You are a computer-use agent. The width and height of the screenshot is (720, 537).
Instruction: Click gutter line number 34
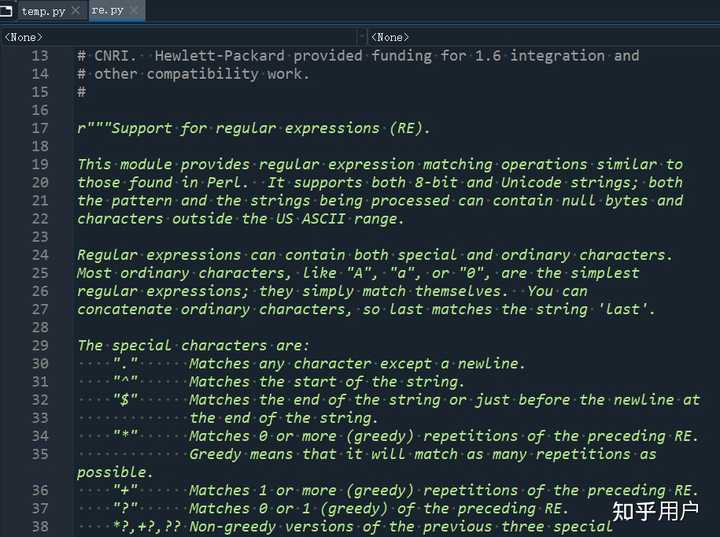click(39, 435)
